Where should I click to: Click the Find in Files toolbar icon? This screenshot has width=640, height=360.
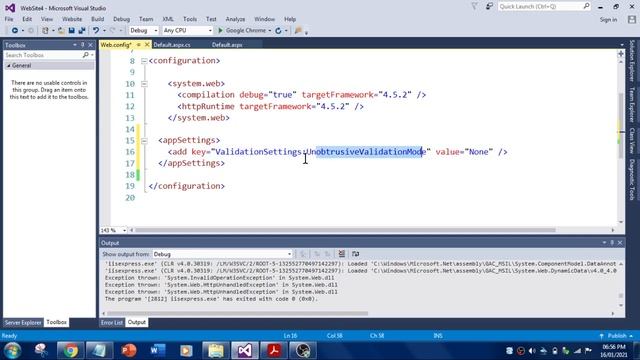[298, 31]
